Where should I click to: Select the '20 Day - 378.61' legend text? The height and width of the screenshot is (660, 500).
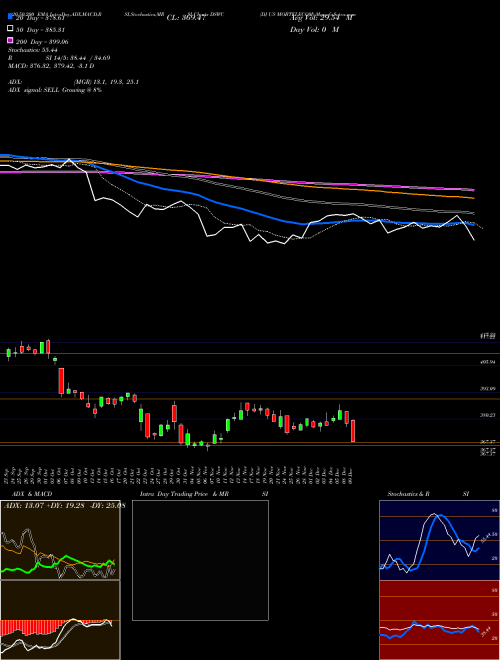[40, 18]
